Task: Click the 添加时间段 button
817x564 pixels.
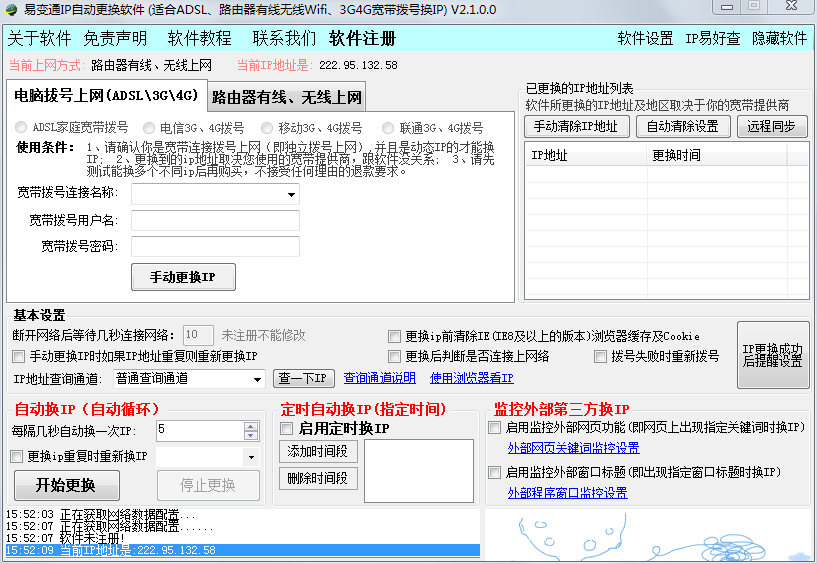Action: (x=318, y=451)
